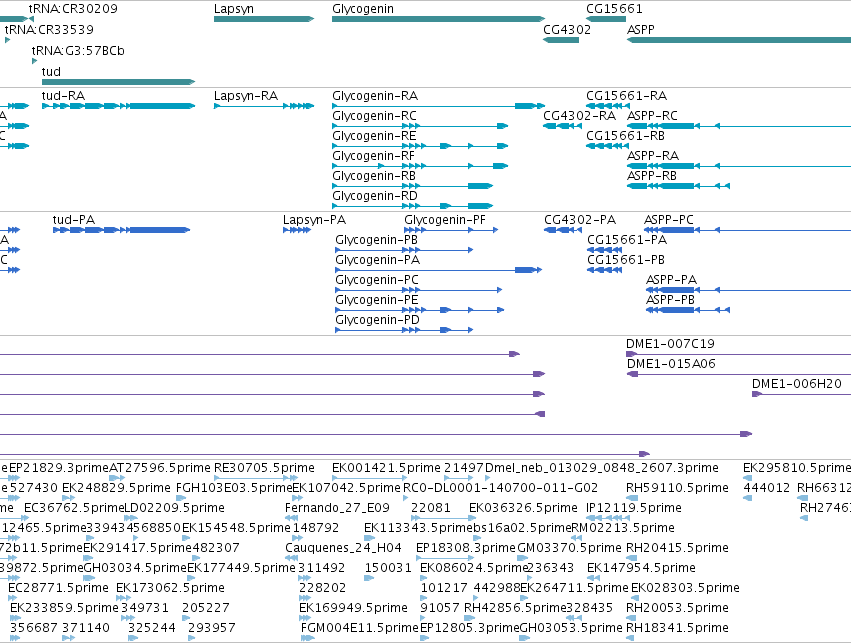This screenshot has height=643, width=851.
Task: Click the ASPP-PC protein label
Action: [669, 220]
